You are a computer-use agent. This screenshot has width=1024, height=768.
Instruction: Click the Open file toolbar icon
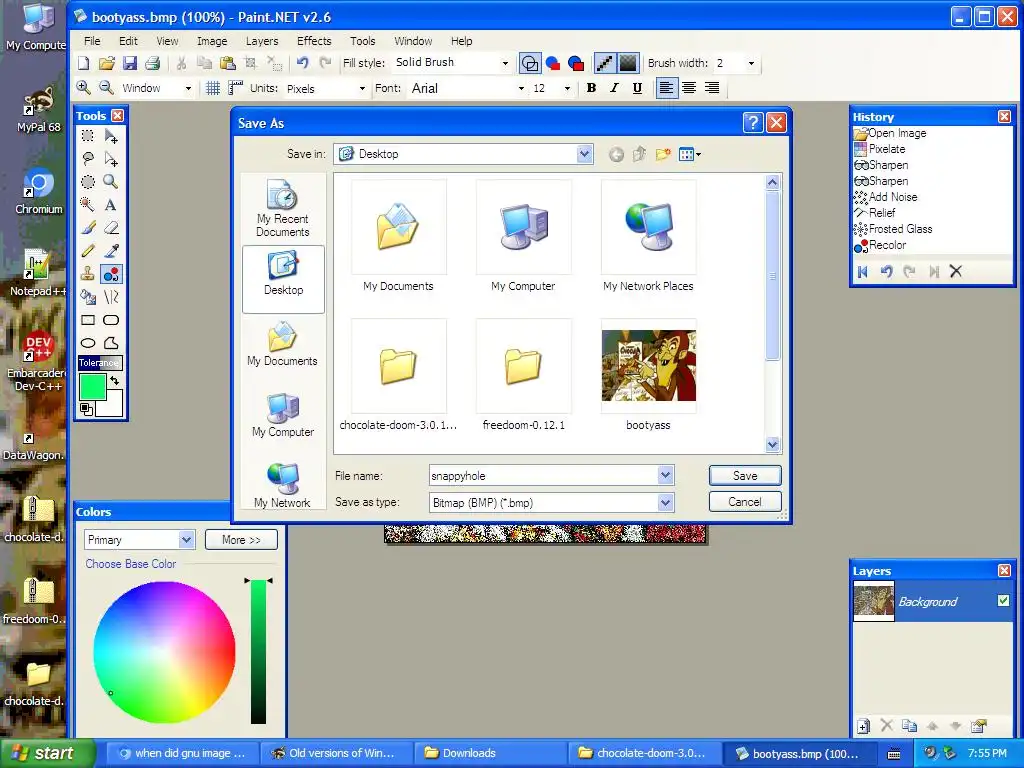[106, 63]
